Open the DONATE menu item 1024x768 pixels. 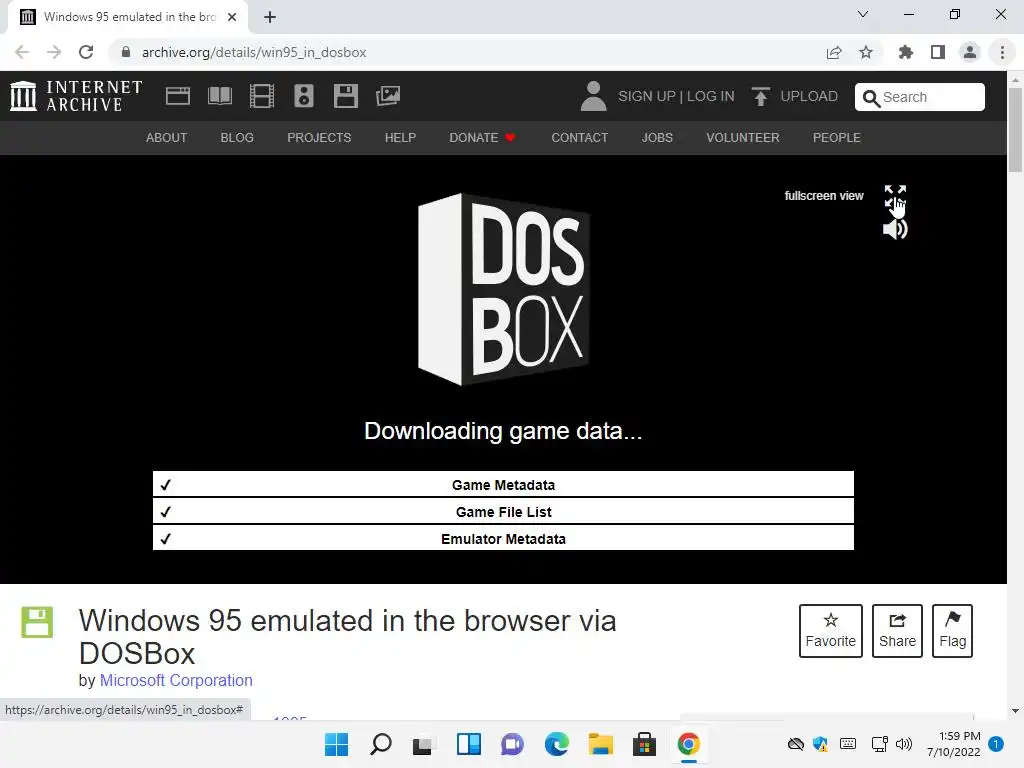482,138
